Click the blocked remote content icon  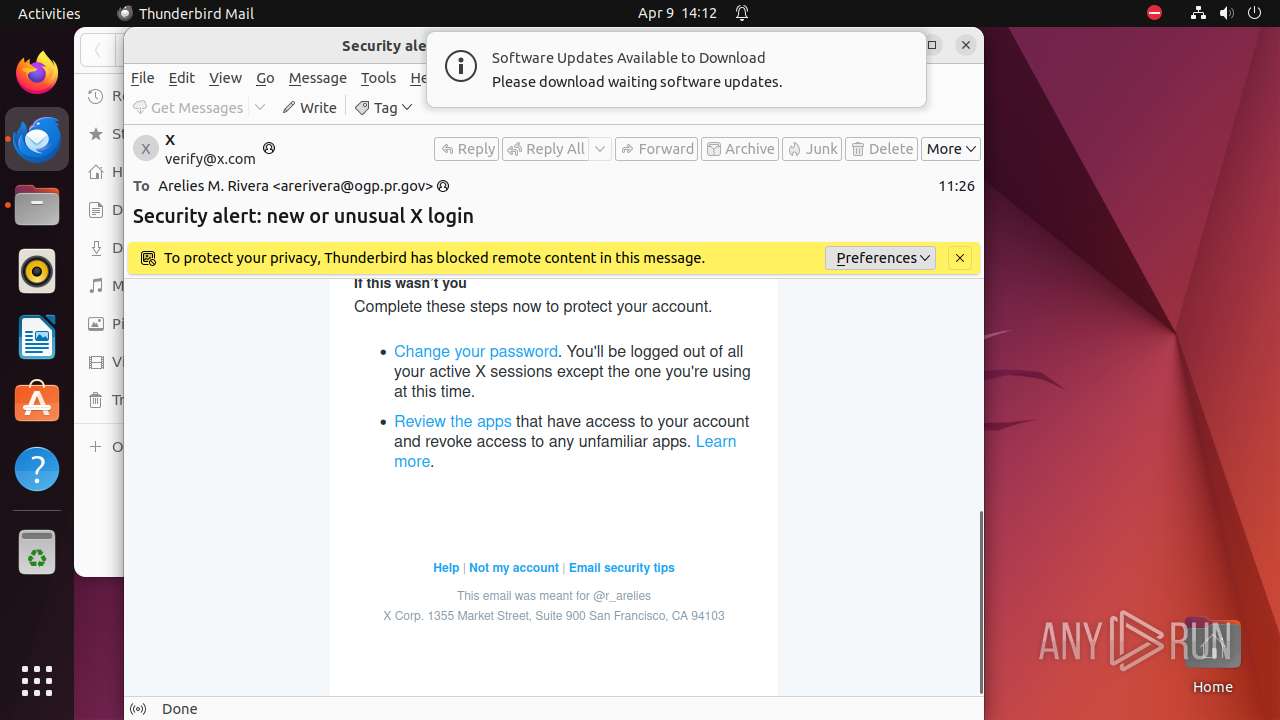tap(148, 258)
